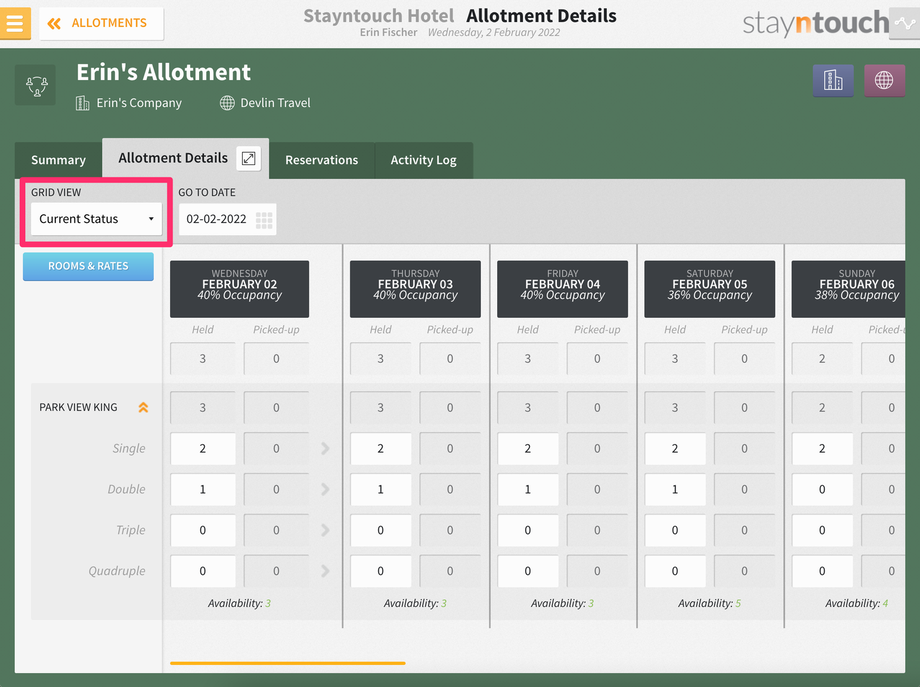Switch to the Reservations tab
The height and width of the screenshot is (687, 920).
322,160
